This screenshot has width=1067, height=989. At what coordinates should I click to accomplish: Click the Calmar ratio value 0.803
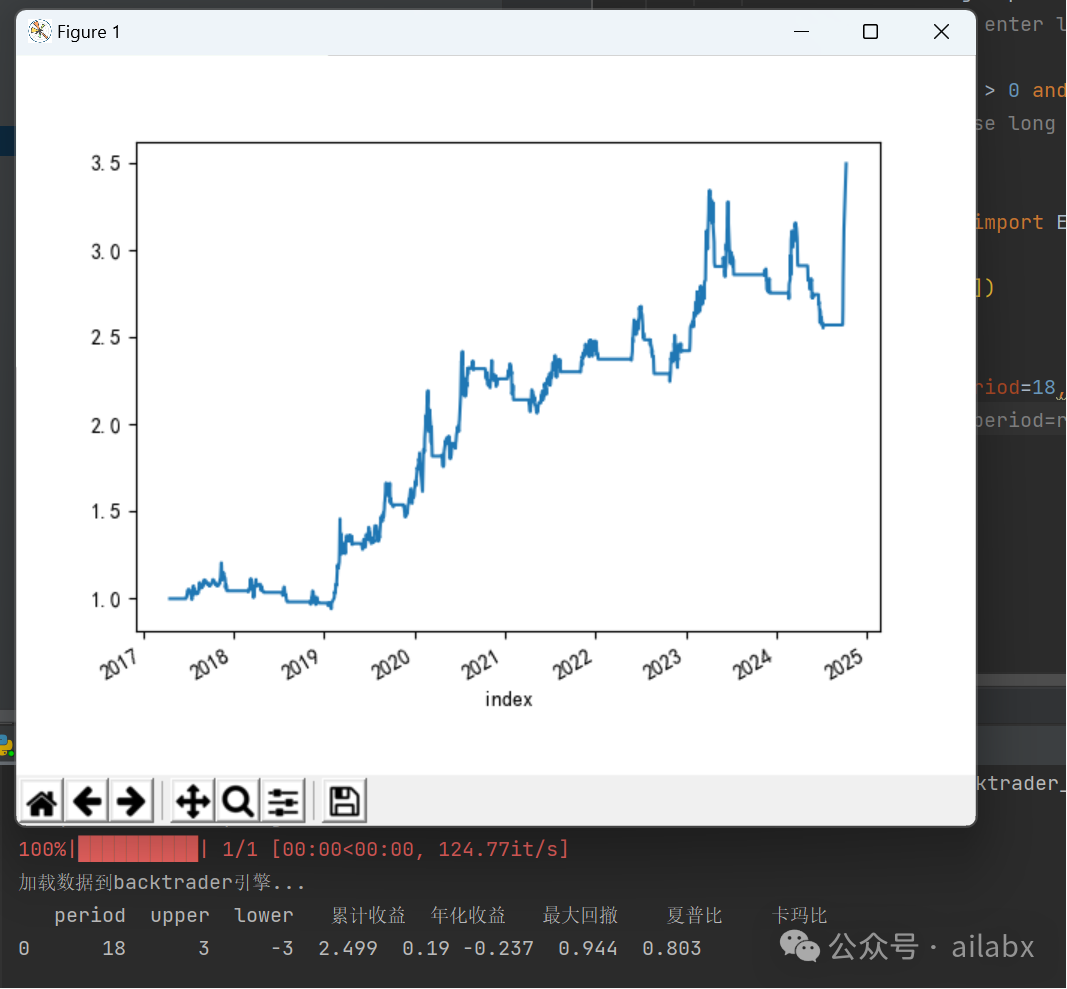[x=672, y=948]
